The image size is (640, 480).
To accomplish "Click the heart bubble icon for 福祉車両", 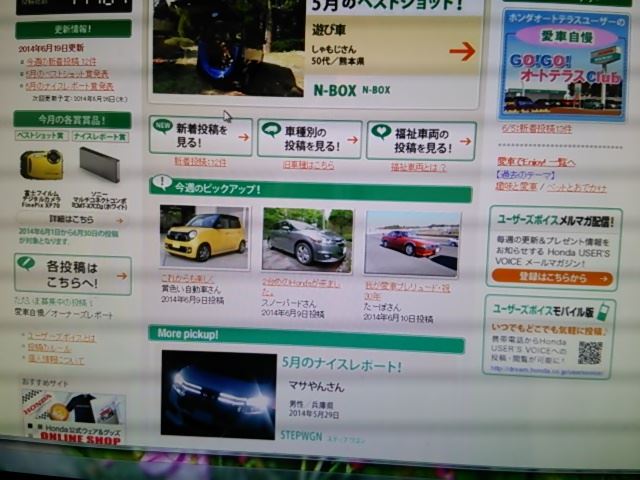I will pos(381,132).
